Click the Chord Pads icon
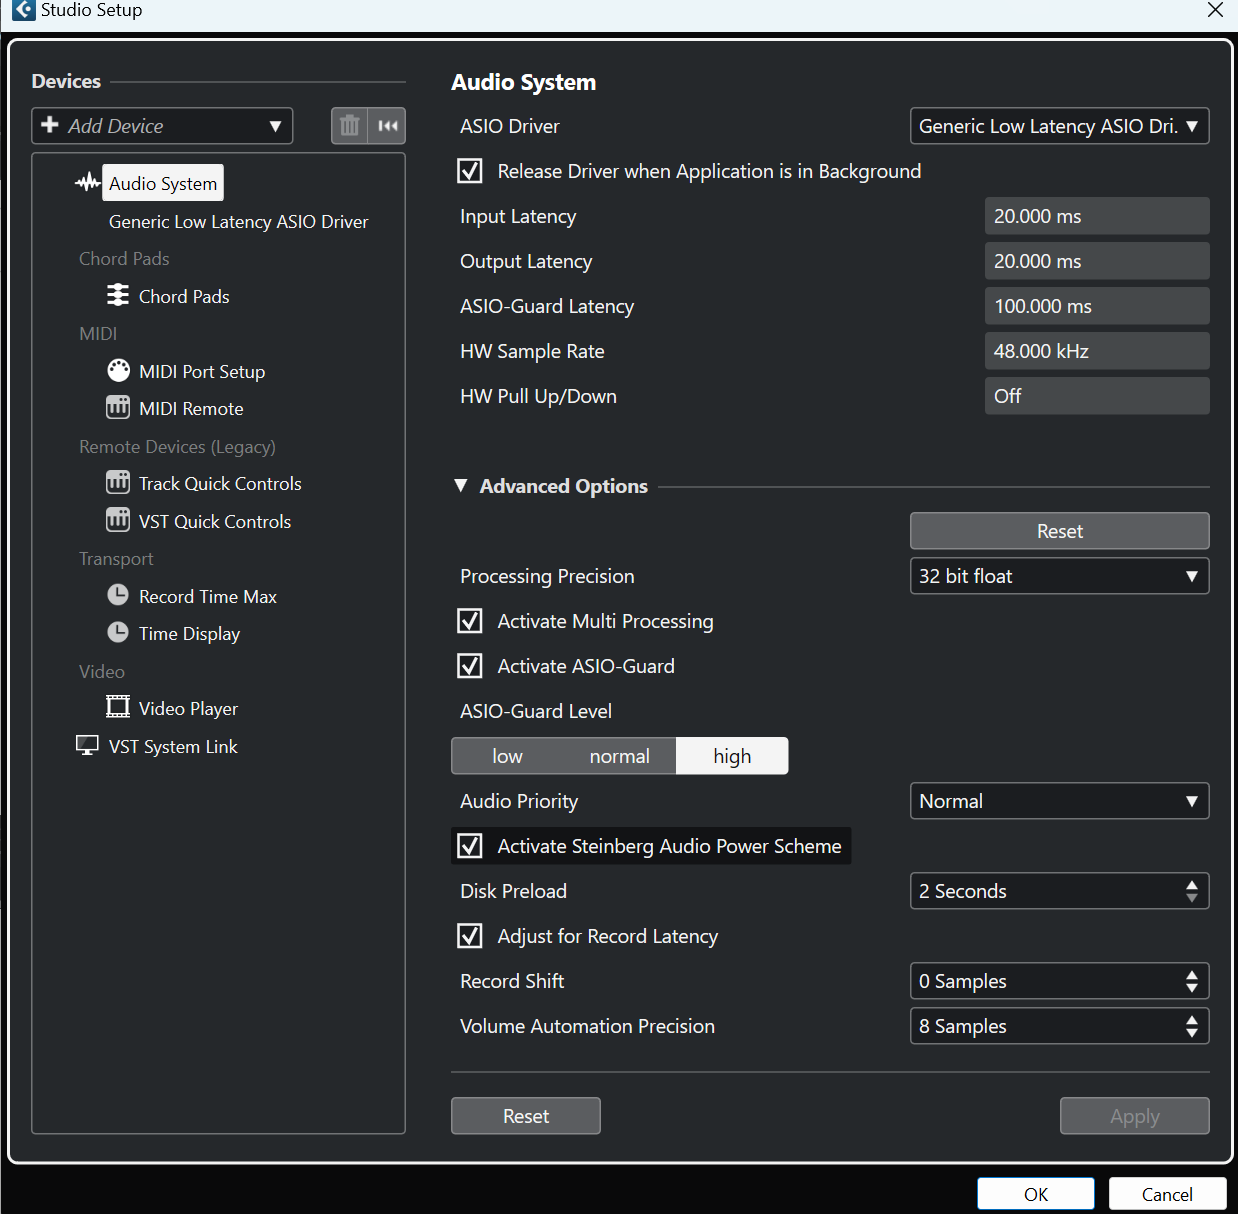 pos(118,295)
